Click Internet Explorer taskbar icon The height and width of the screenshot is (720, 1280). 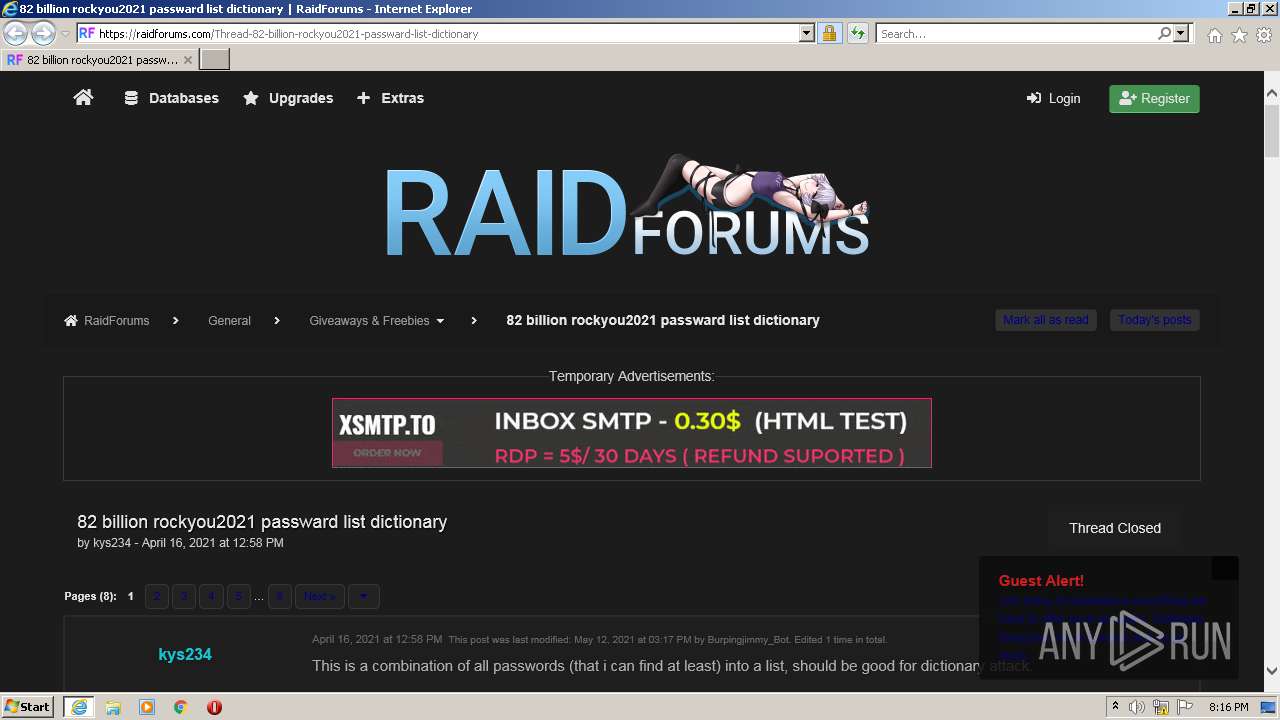coord(78,706)
